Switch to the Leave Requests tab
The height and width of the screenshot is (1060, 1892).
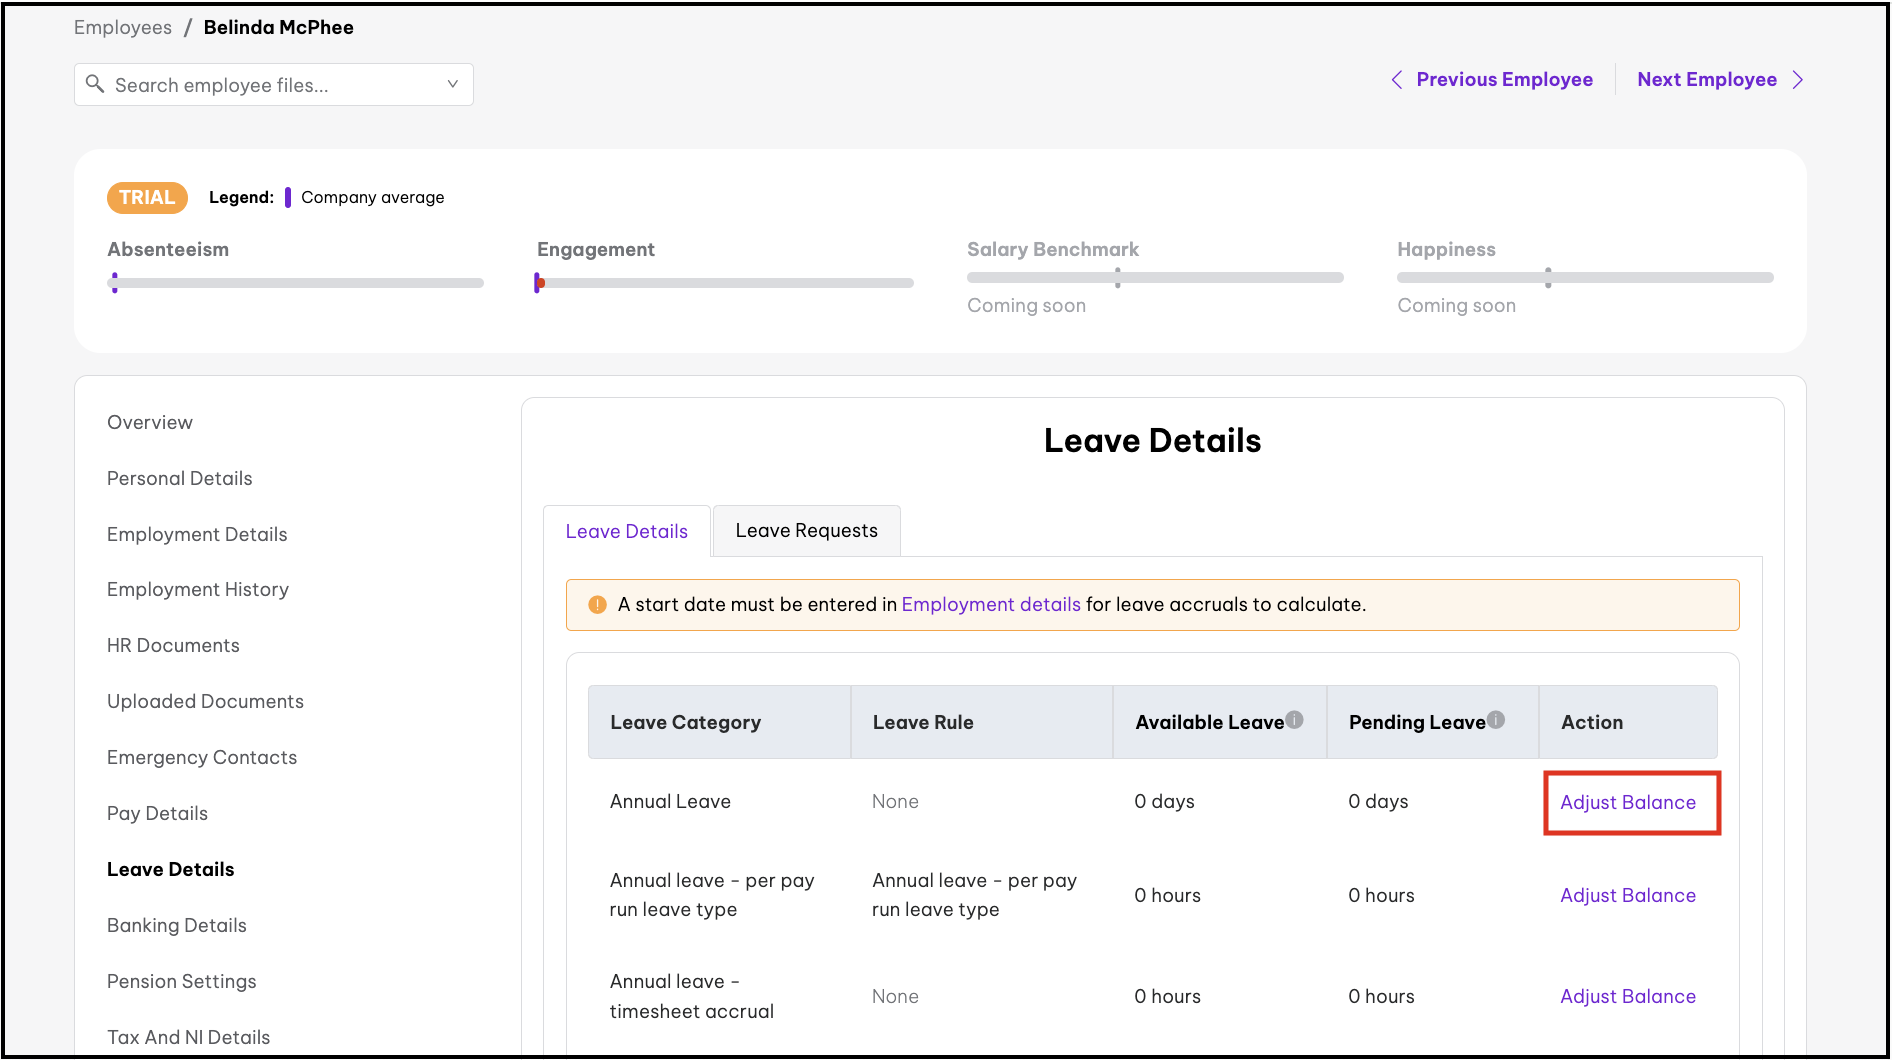806,531
